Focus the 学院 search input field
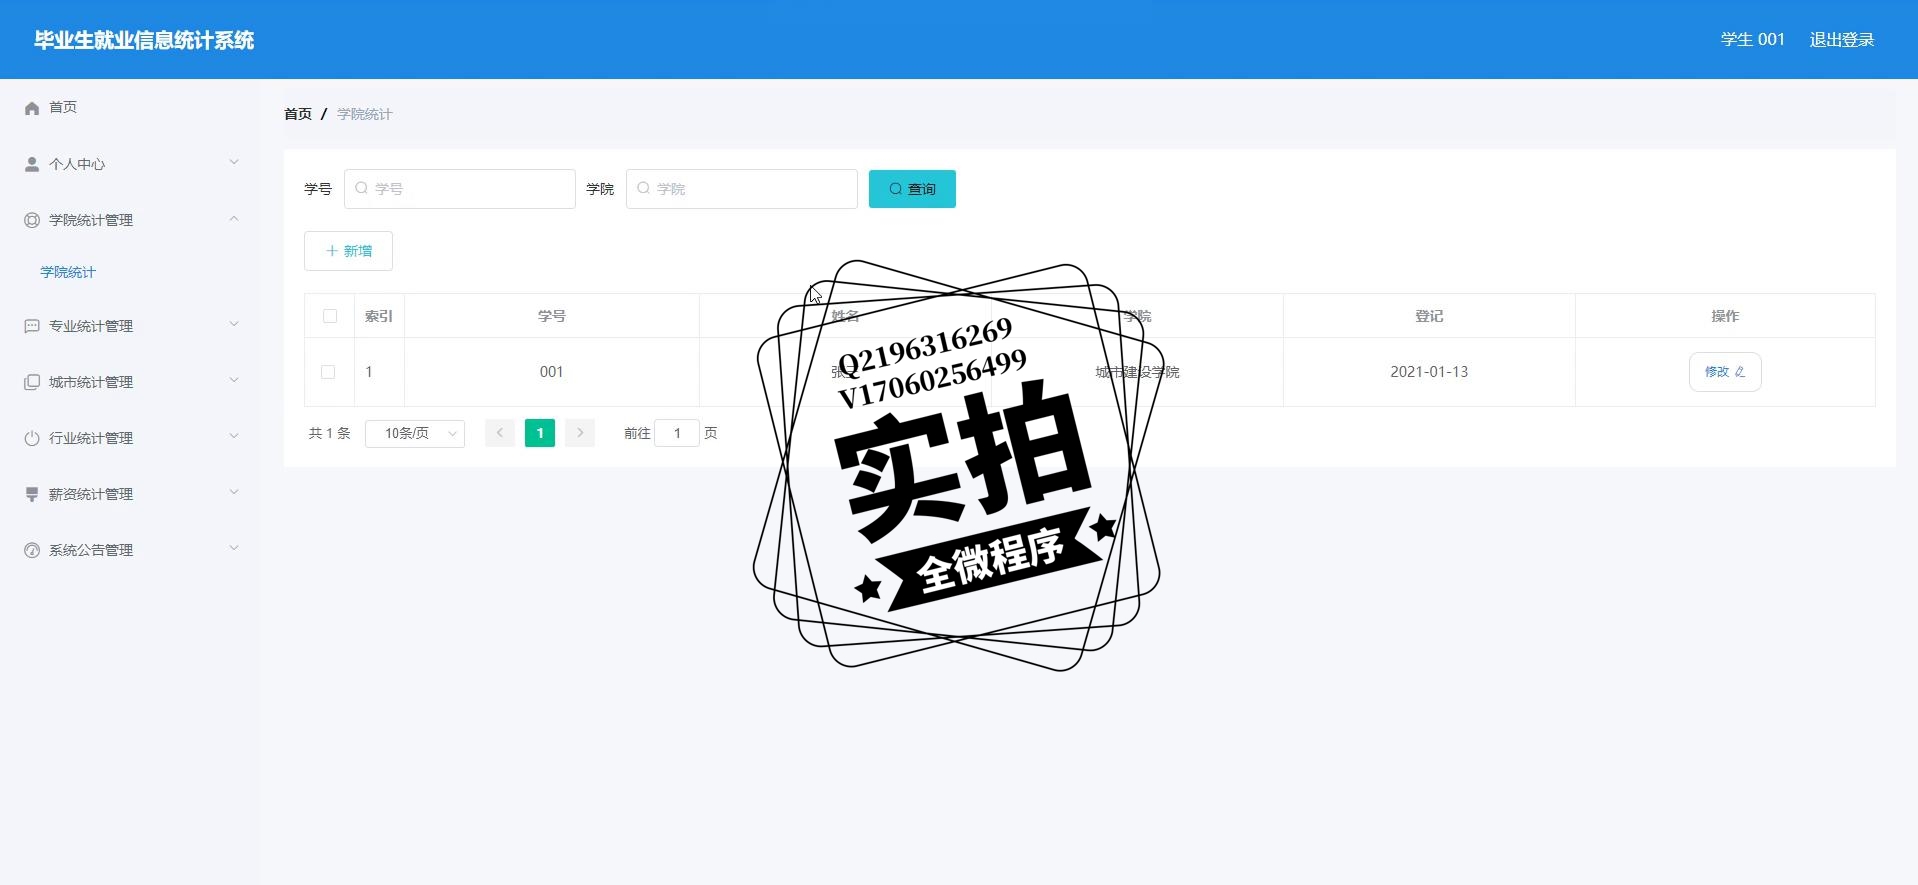This screenshot has width=1918, height=885. (742, 189)
